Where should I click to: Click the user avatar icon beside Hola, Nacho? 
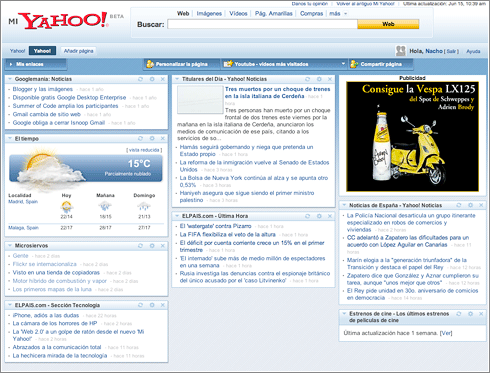click(400, 51)
